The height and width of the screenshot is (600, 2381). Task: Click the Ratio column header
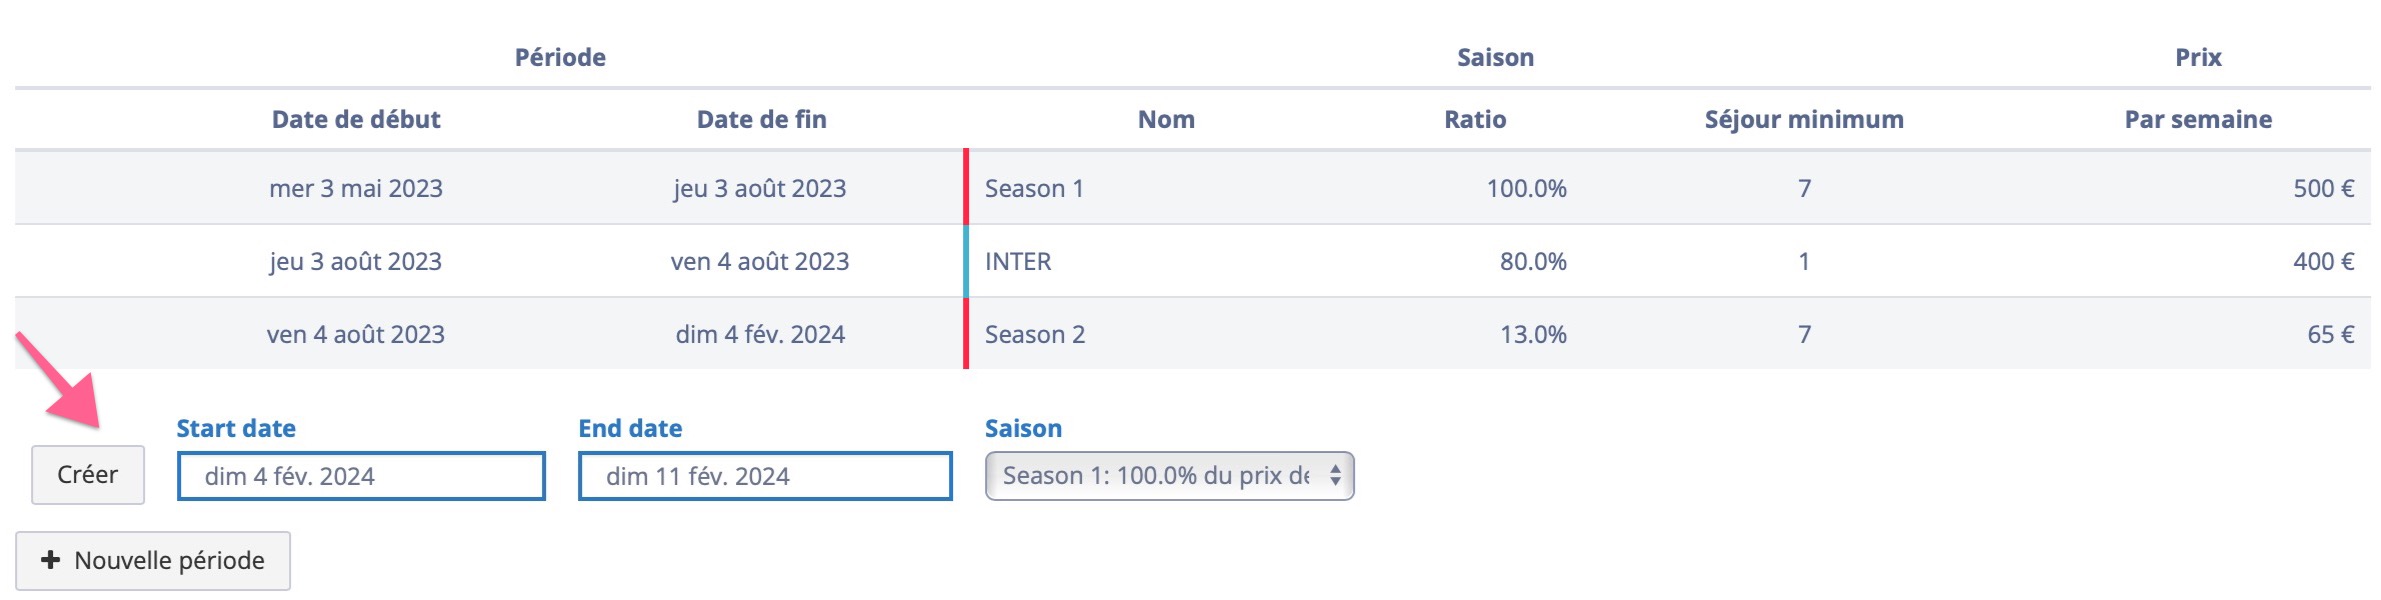click(x=1474, y=120)
